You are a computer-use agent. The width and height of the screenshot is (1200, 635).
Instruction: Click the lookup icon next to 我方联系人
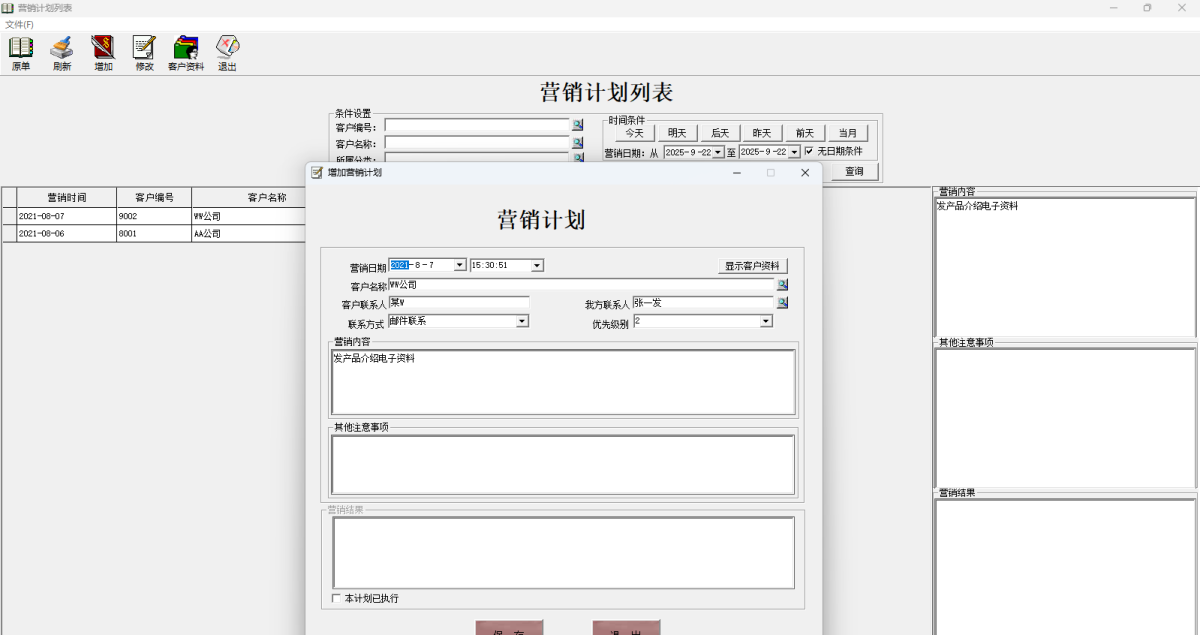(783, 303)
